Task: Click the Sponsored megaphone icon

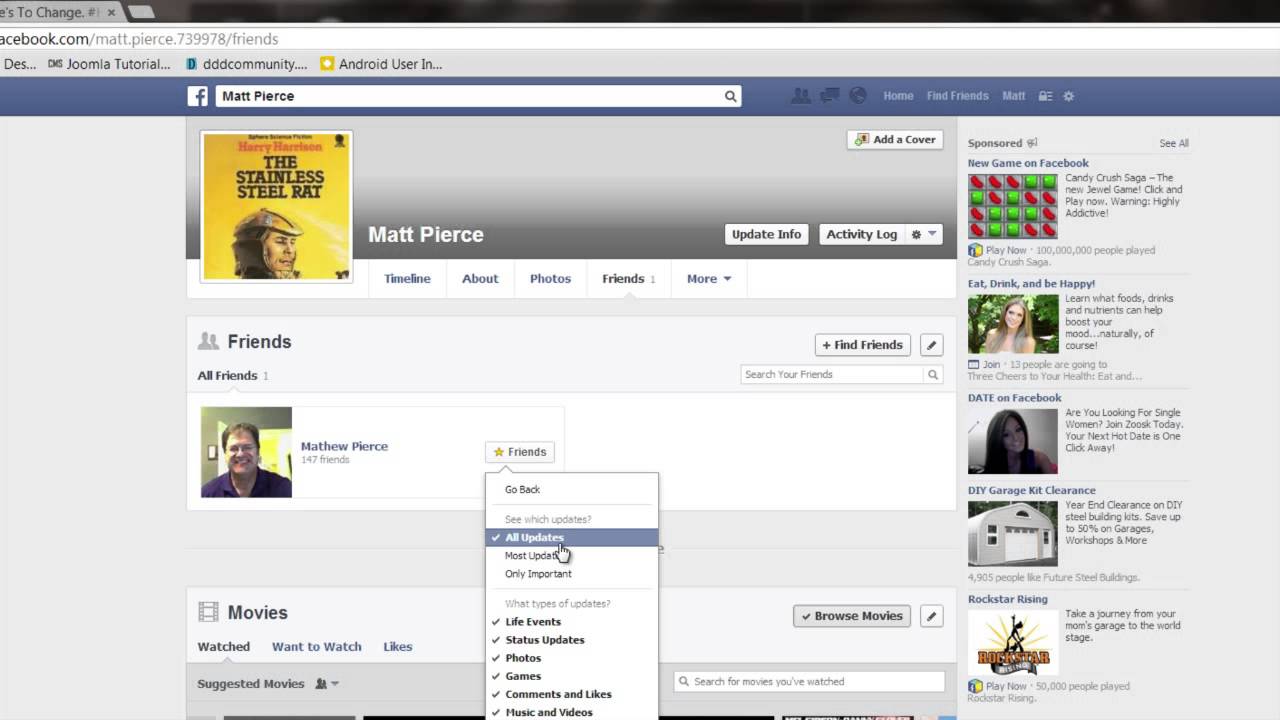Action: click(1032, 143)
